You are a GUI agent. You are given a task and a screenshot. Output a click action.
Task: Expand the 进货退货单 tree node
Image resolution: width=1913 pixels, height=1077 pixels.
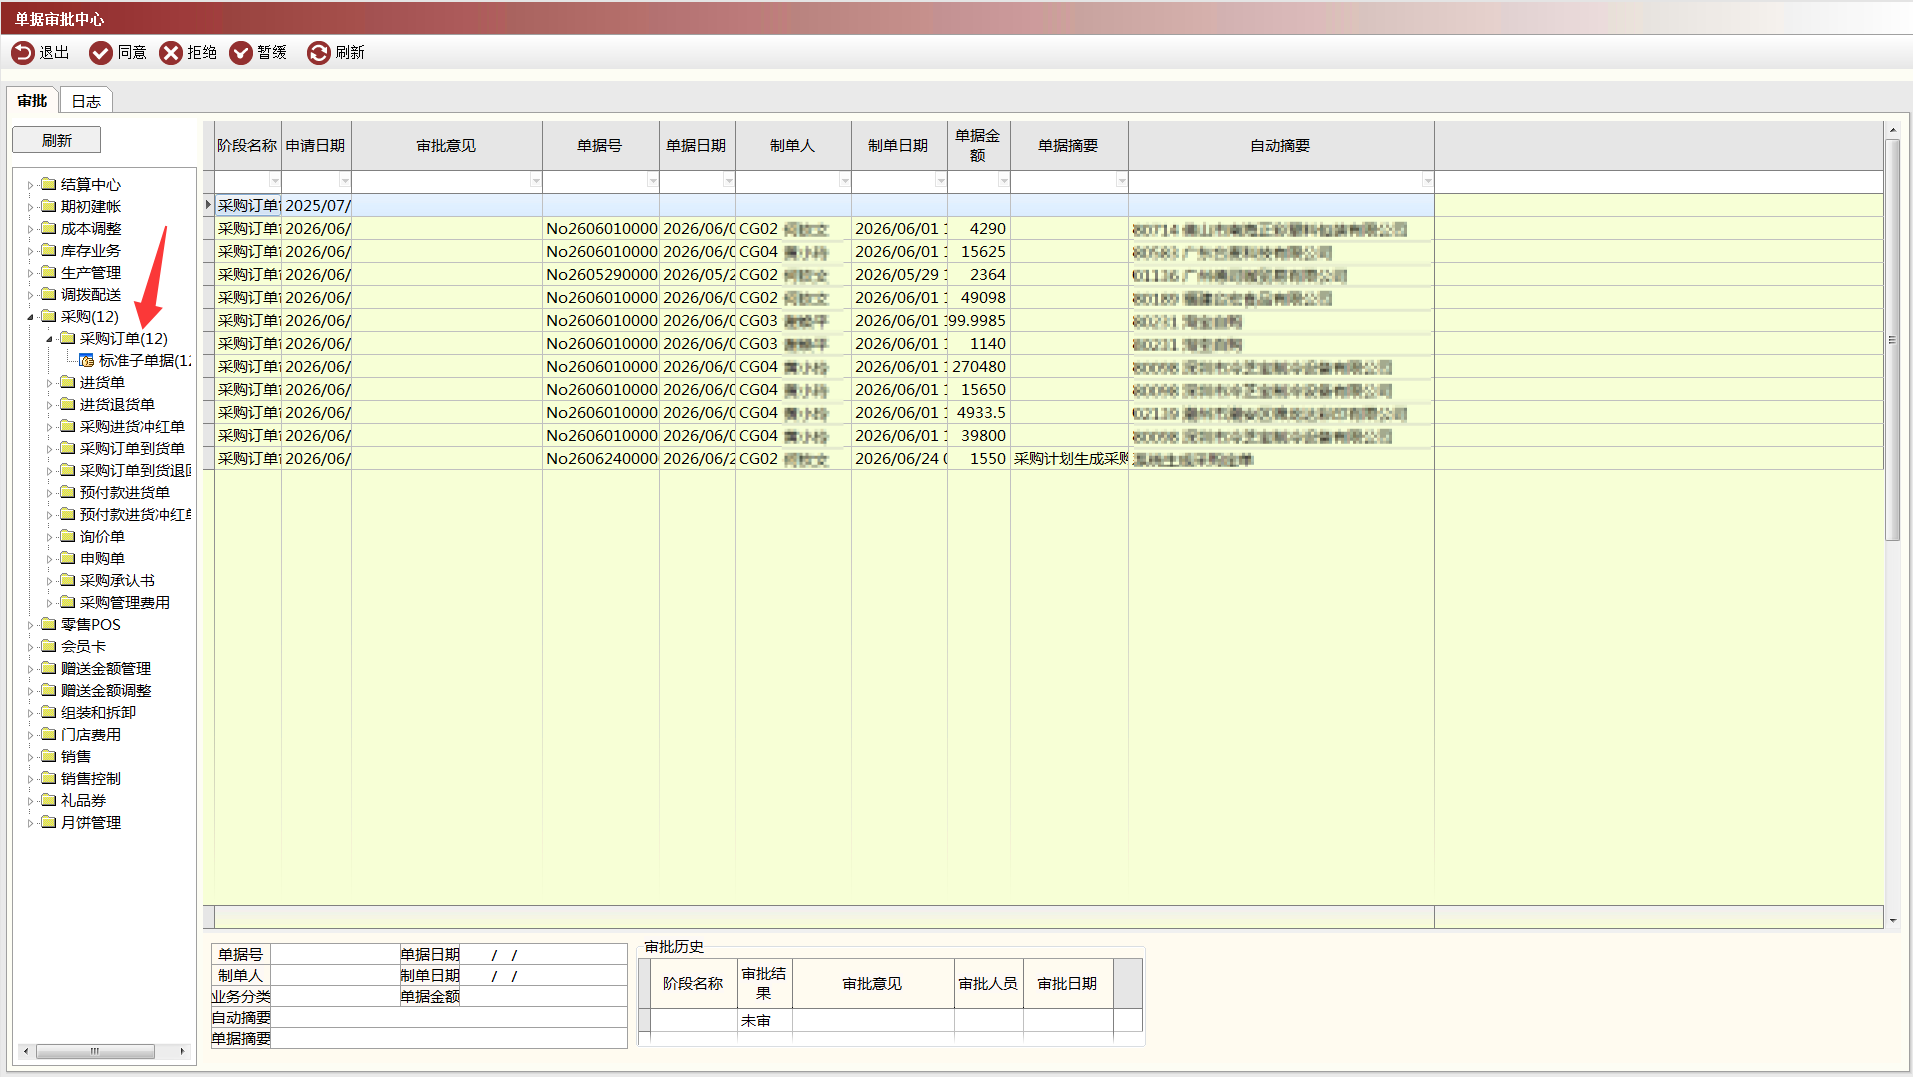pyautogui.click(x=49, y=405)
